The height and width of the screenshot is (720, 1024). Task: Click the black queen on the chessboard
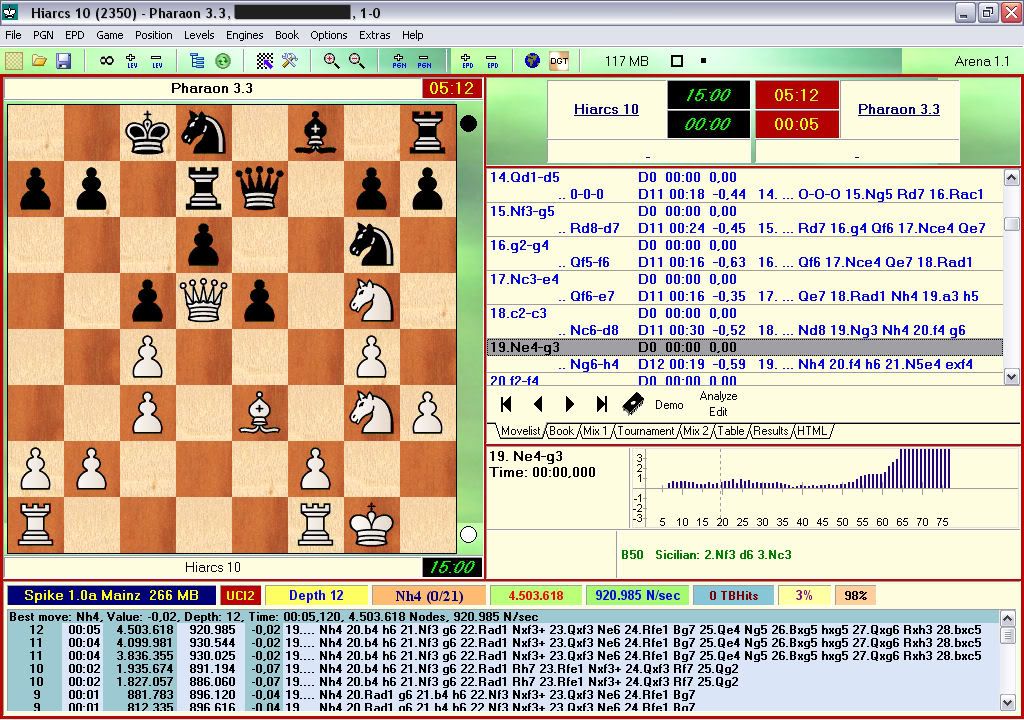point(260,188)
